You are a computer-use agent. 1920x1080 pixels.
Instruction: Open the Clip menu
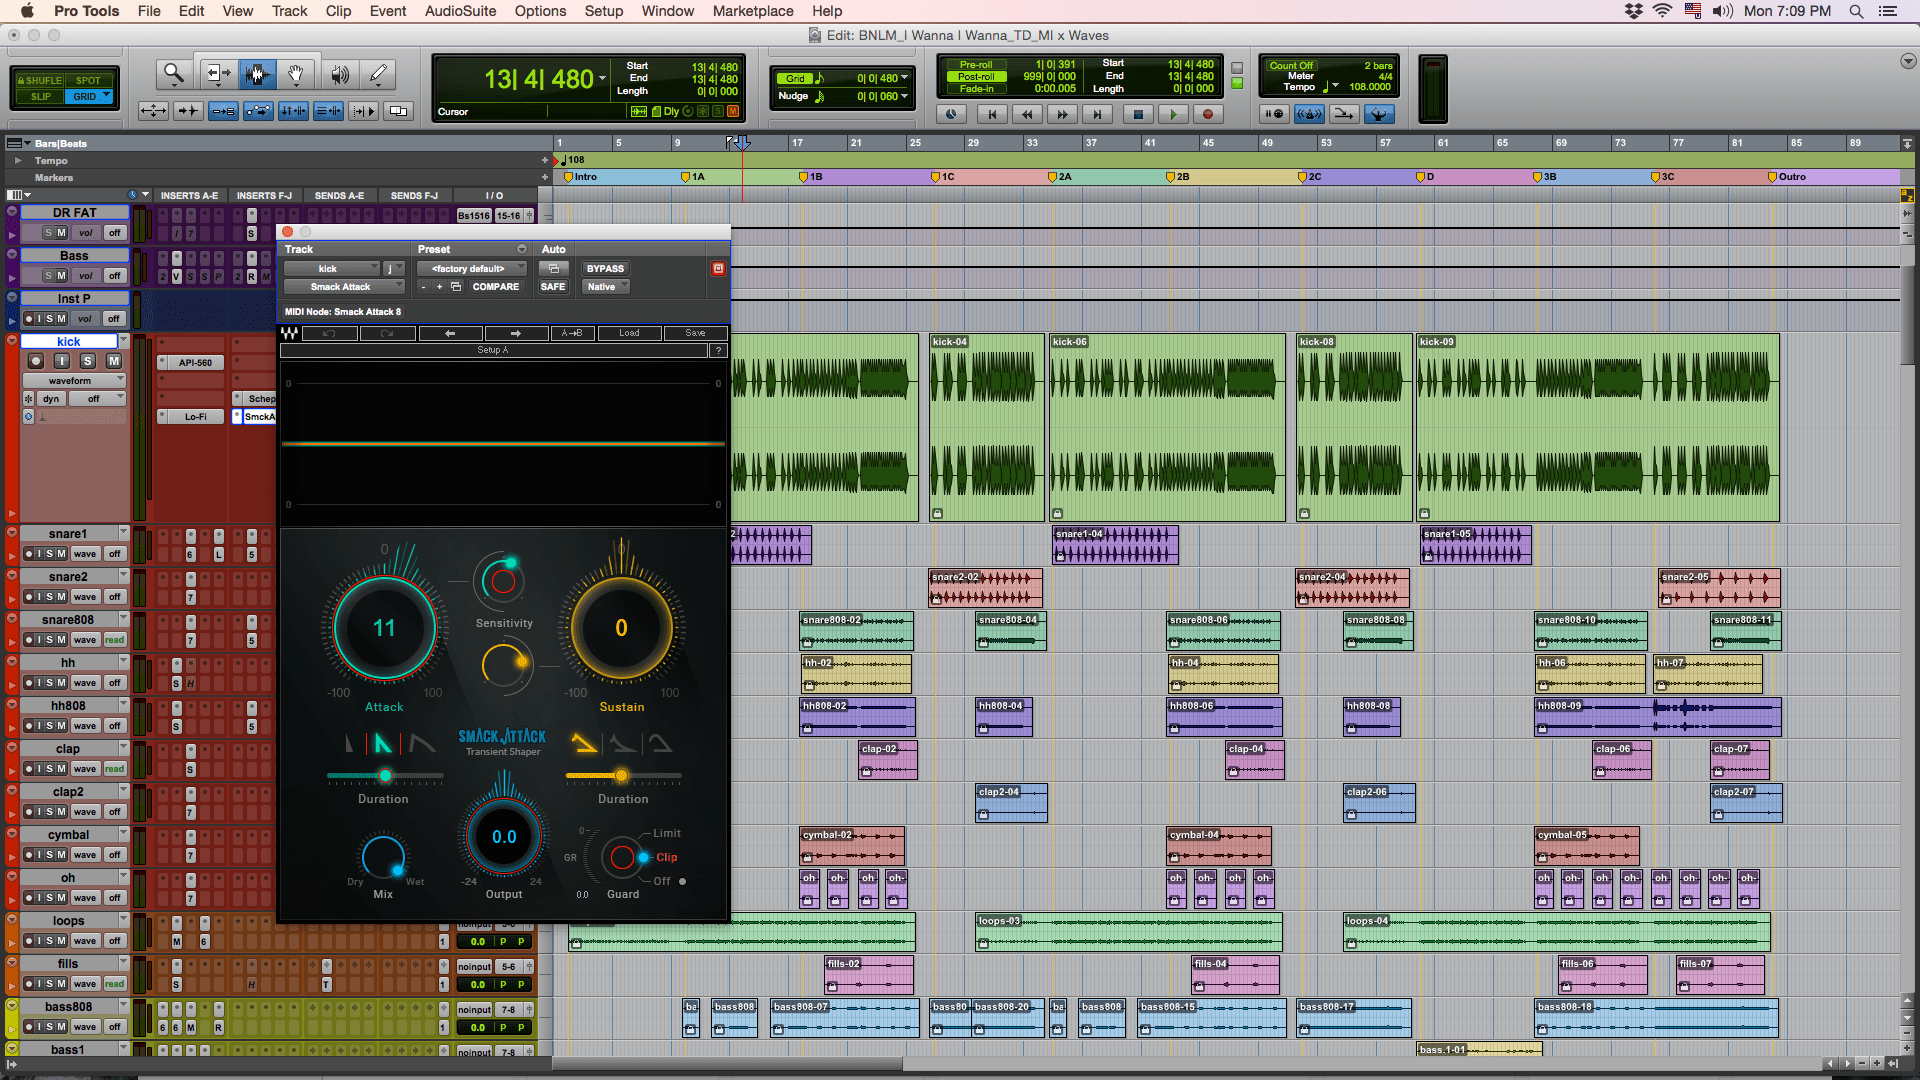coord(338,11)
